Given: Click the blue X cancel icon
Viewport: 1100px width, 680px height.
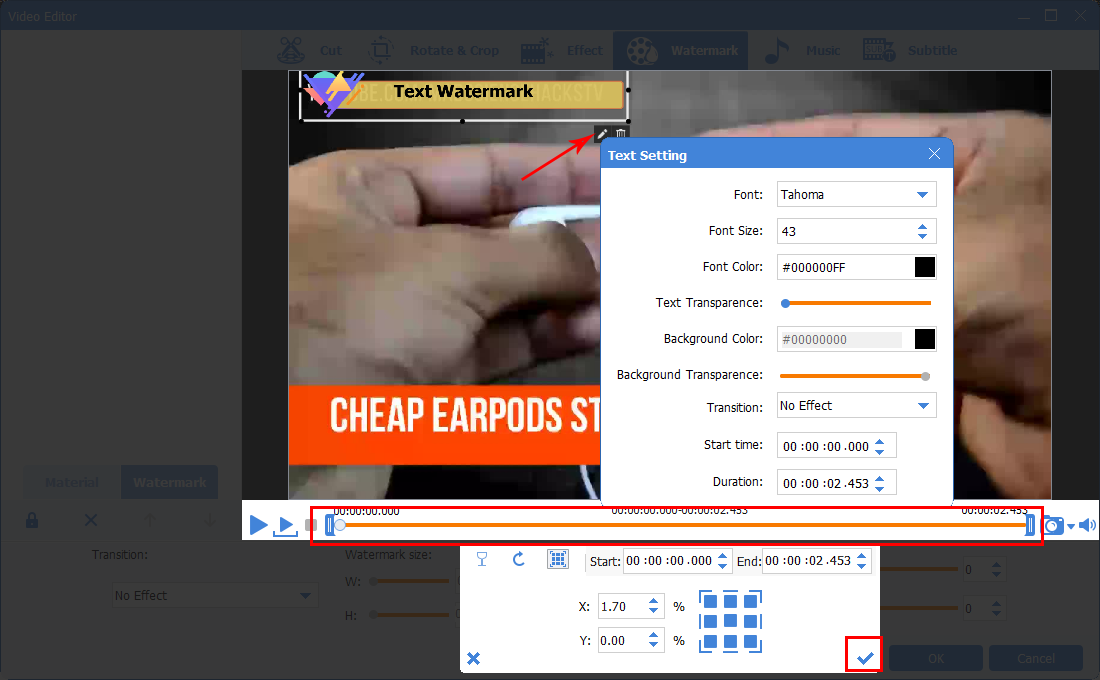Looking at the screenshot, I should [x=474, y=658].
